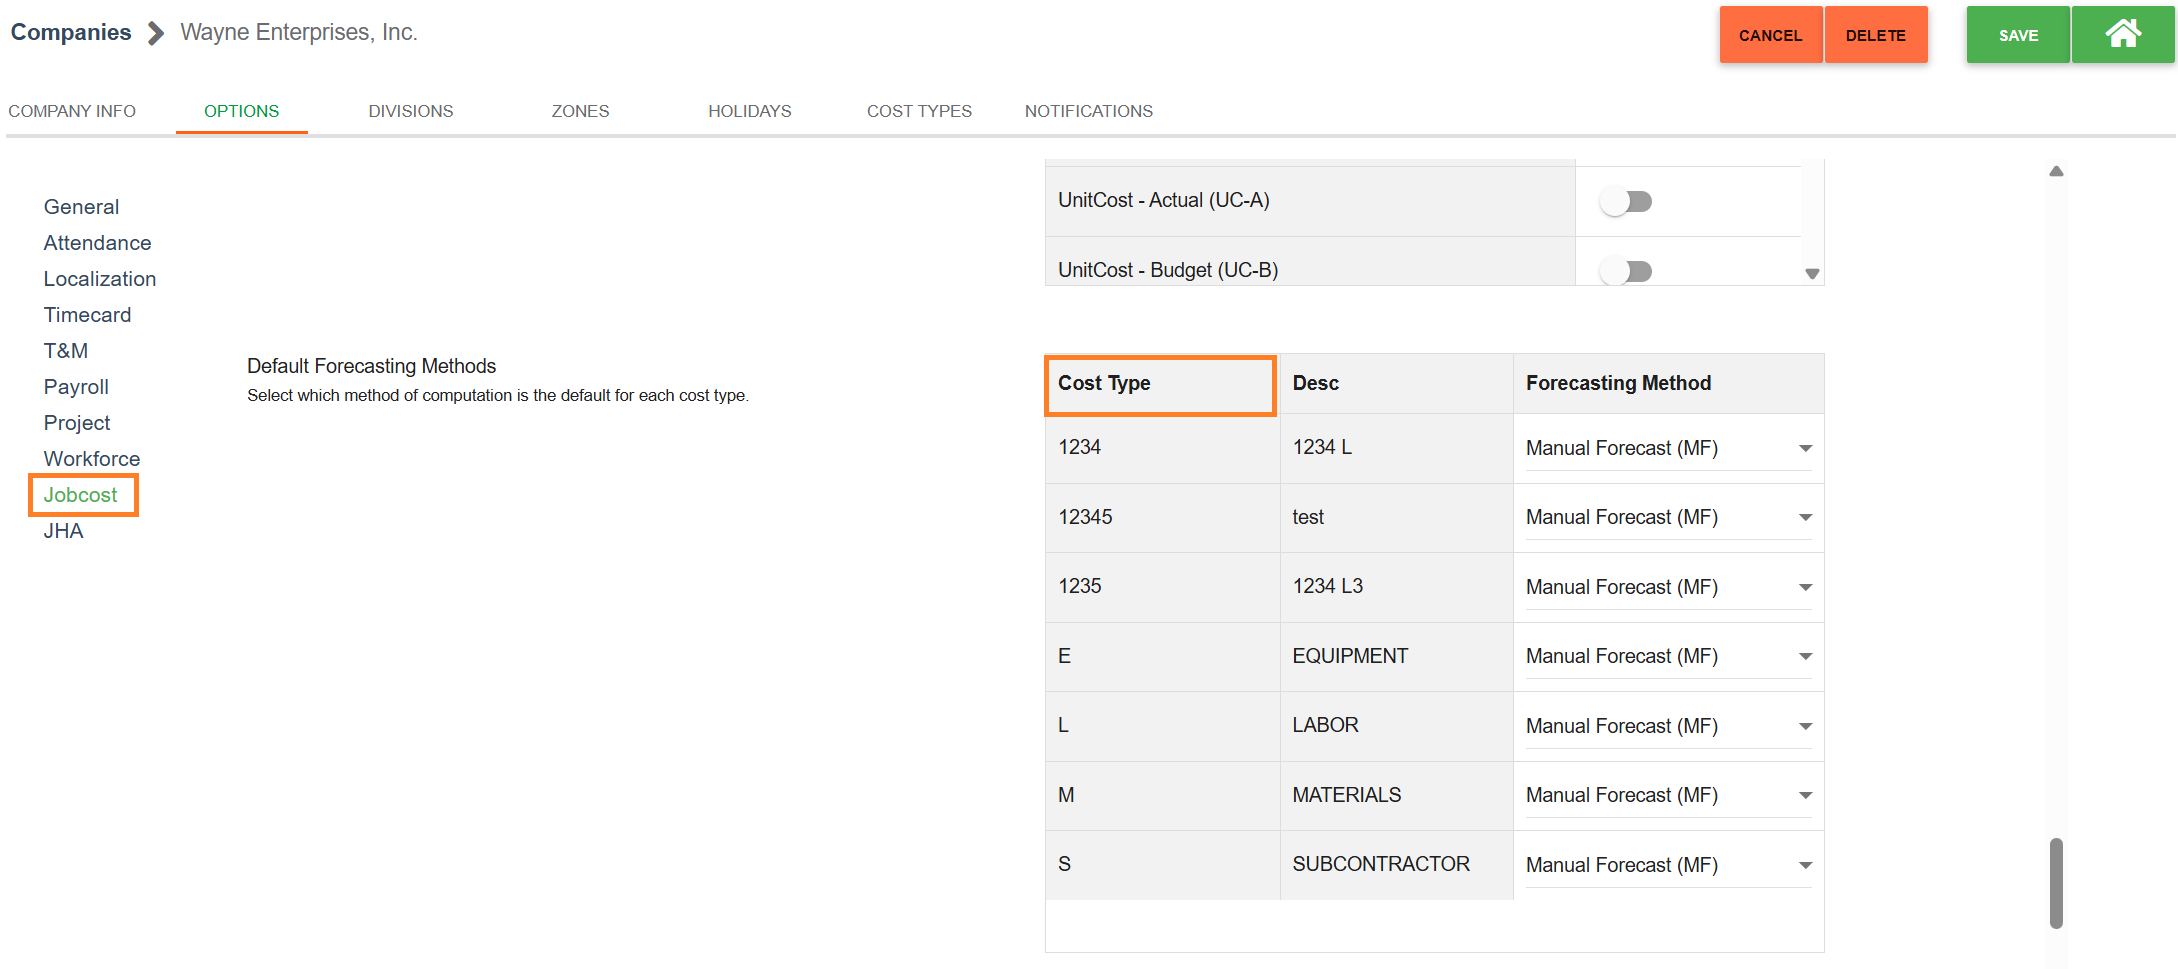2178x969 pixels.
Task: Click the inner list scroll-down arrow
Action: tap(1811, 274)
